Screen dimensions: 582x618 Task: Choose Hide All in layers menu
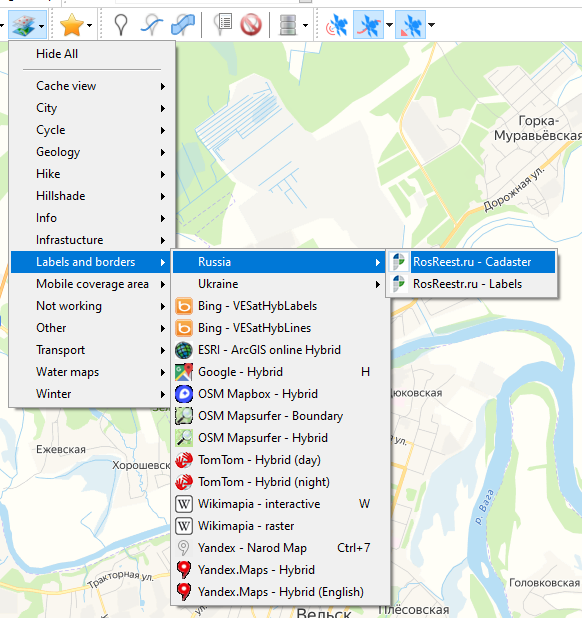click(92, 54)
